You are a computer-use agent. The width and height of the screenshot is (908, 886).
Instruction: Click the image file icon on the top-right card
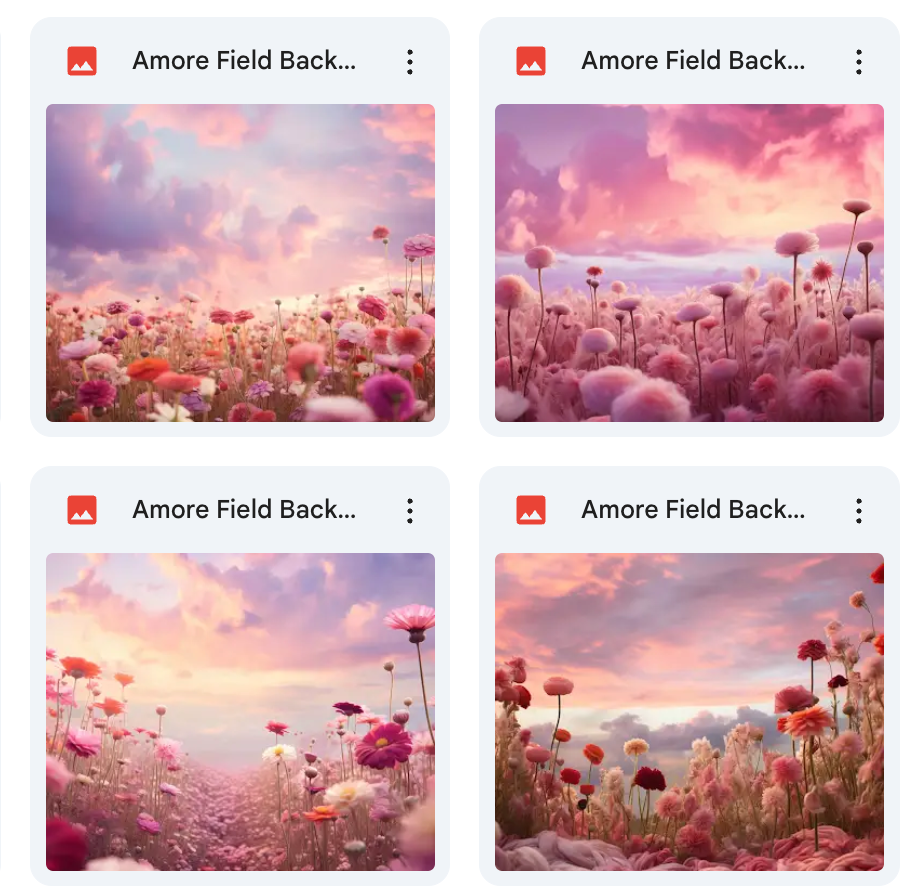pyautogui.click(x=530, y=61)
